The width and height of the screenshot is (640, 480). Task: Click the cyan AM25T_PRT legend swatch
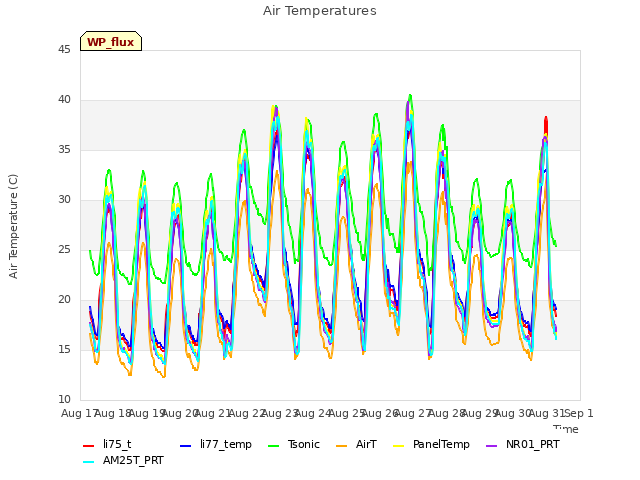pyautogui.click(x=89, y=462)
